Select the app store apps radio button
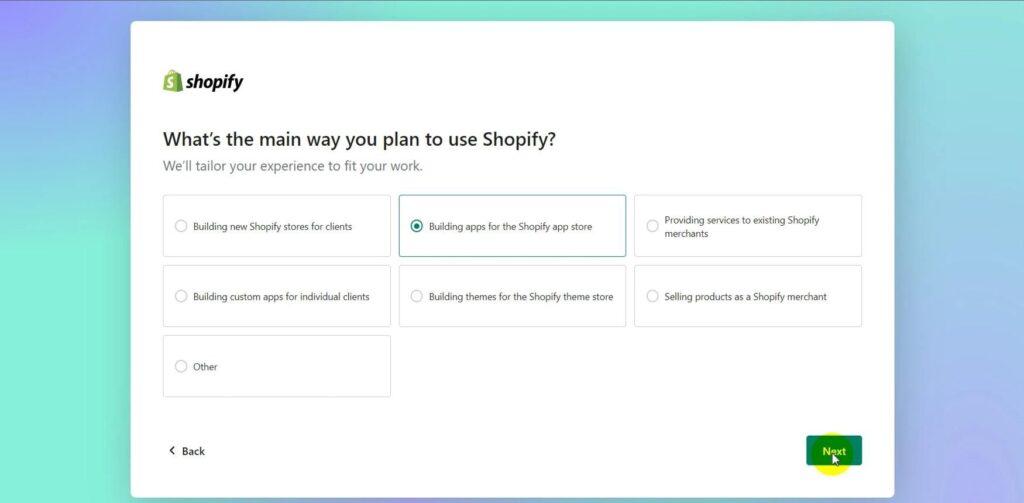This screenshot has width=1024, height=503. point(417,226)
